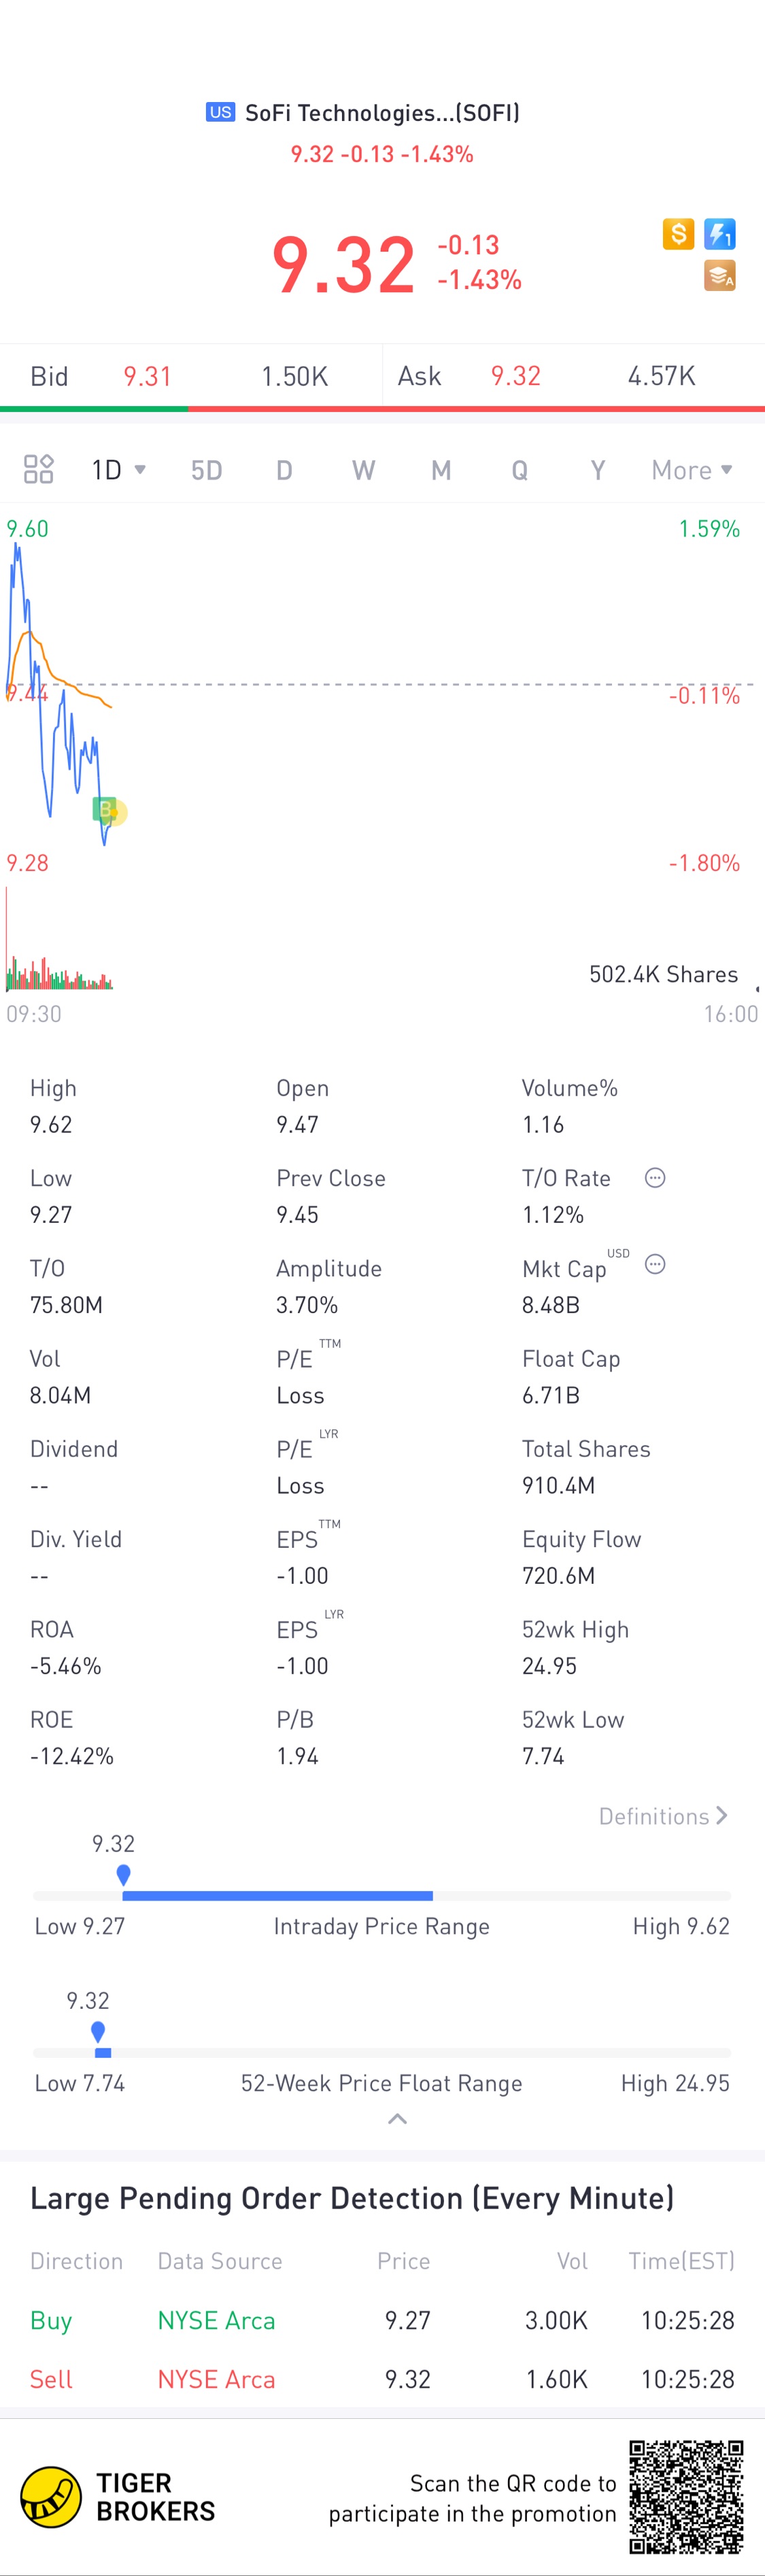Switch to the 5D chart tab
The height and width of the screenshot is (2576, 765).
(206, 470)
